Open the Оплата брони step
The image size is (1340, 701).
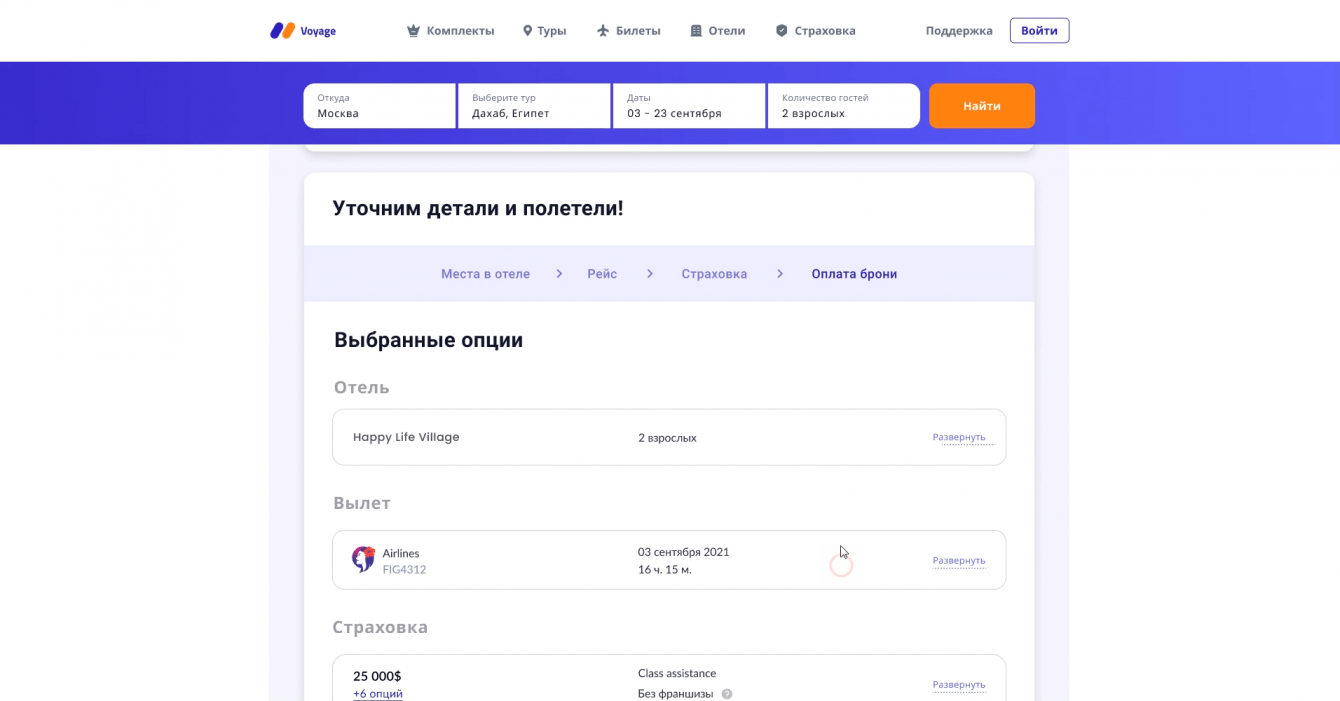(x=854, y=274)
